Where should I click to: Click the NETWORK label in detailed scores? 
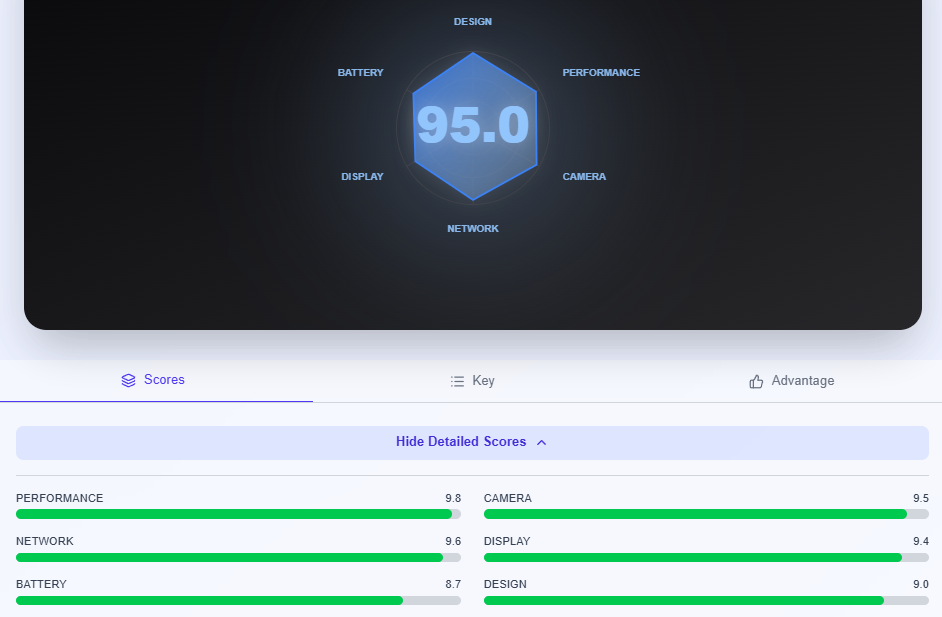coord(45,541)
